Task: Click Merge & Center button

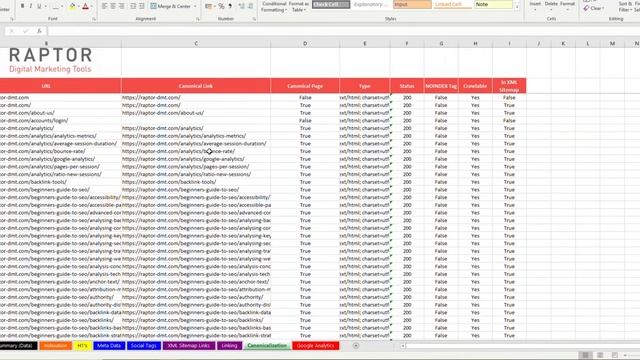Action: click(x=171, y=6)
